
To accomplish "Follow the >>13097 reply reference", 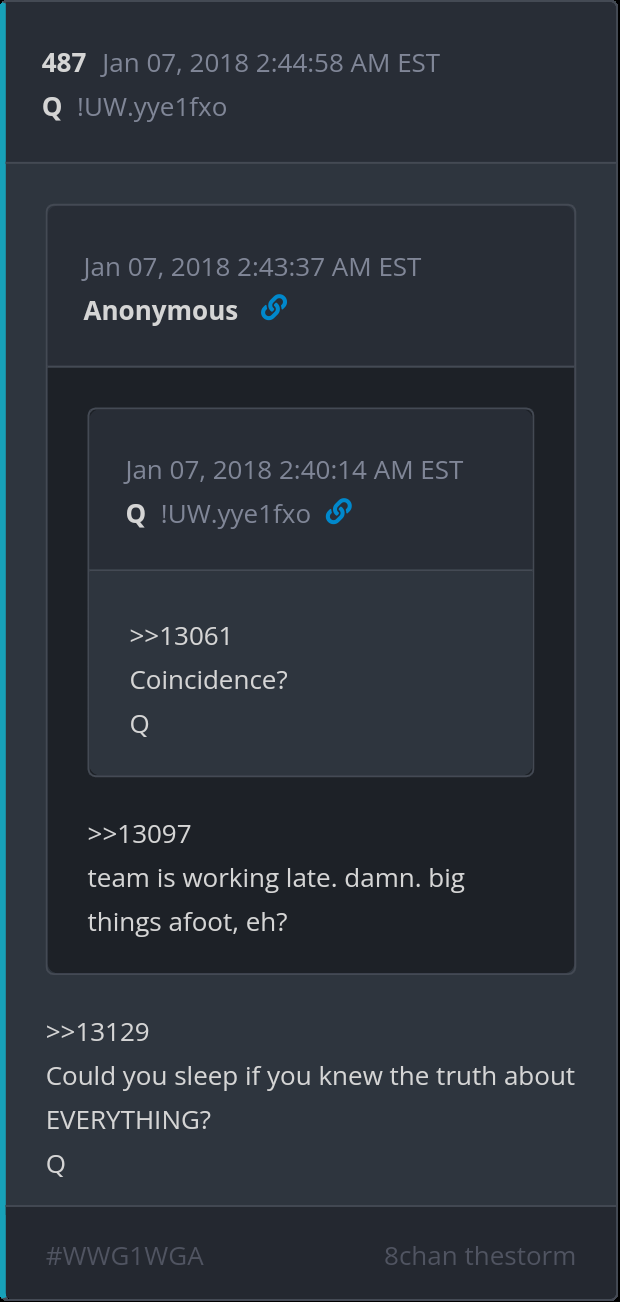I will [139, 833].
